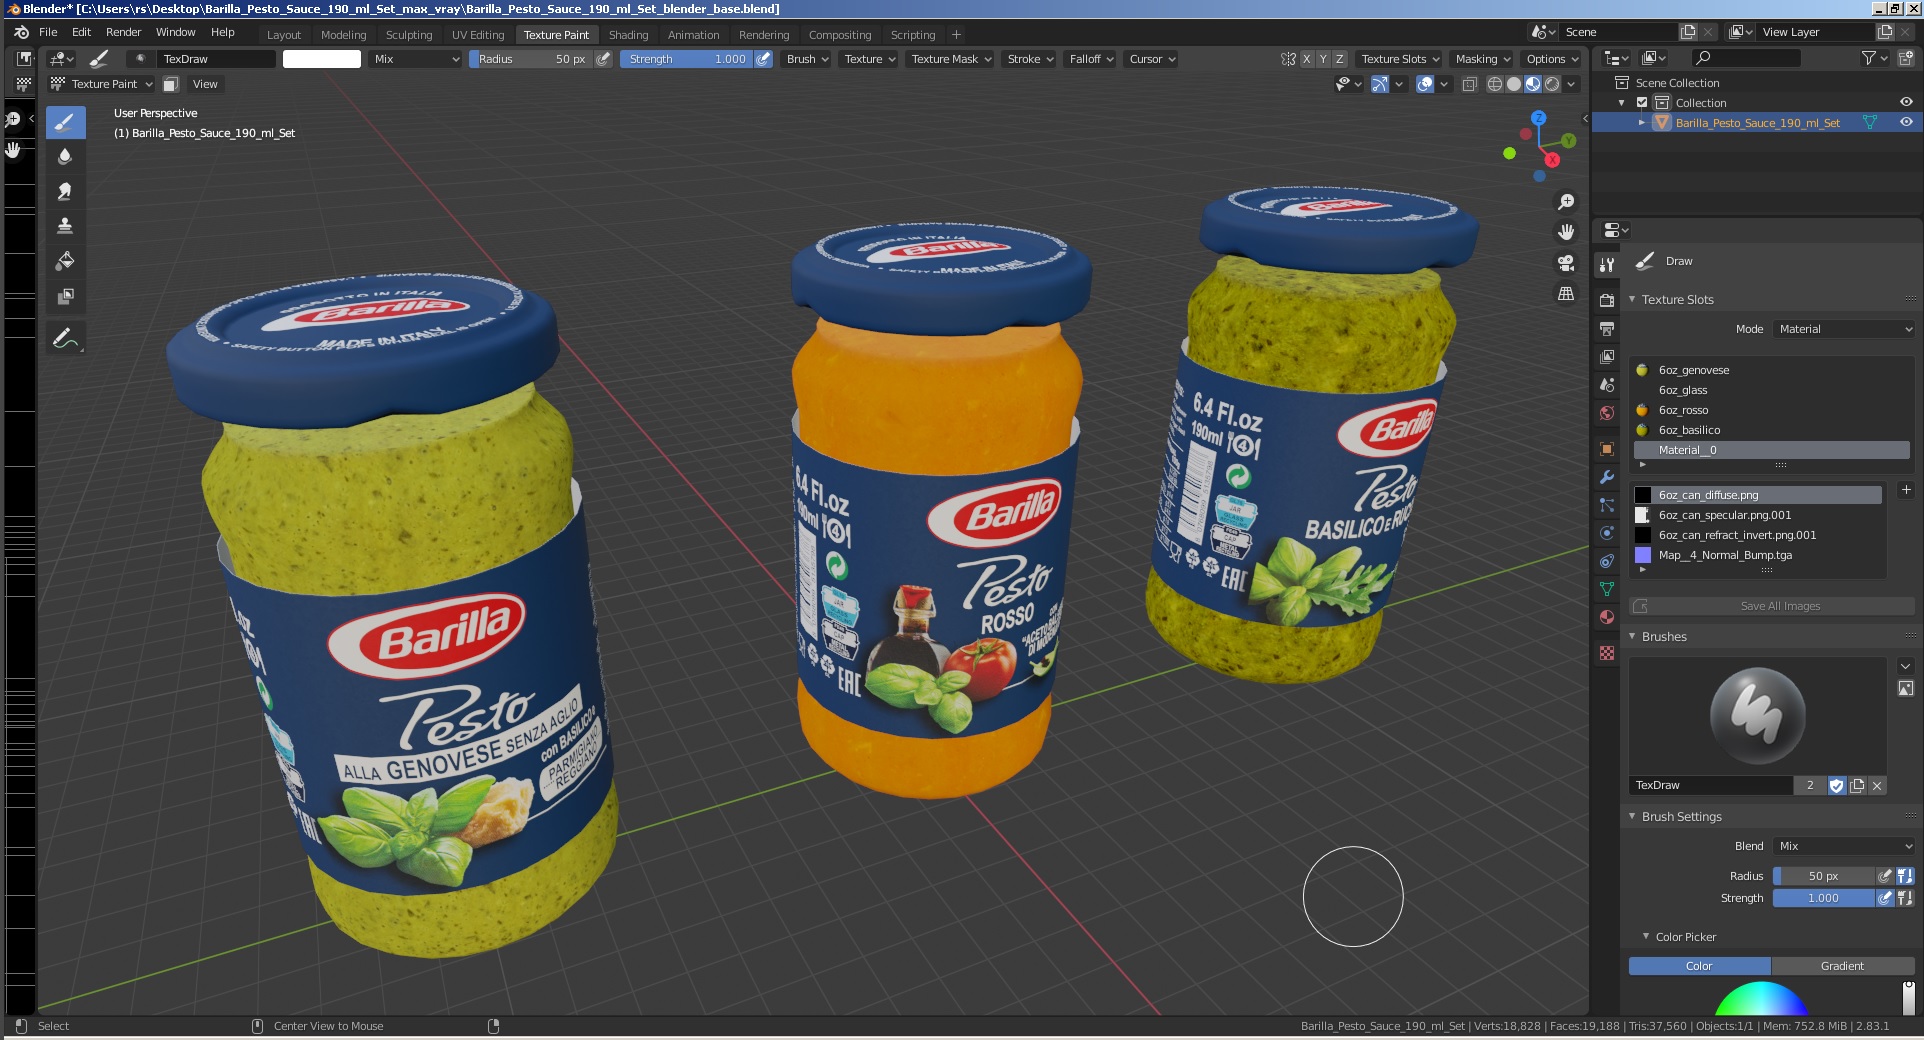Collapse the Brushes panel

(x=1632, y=636)
